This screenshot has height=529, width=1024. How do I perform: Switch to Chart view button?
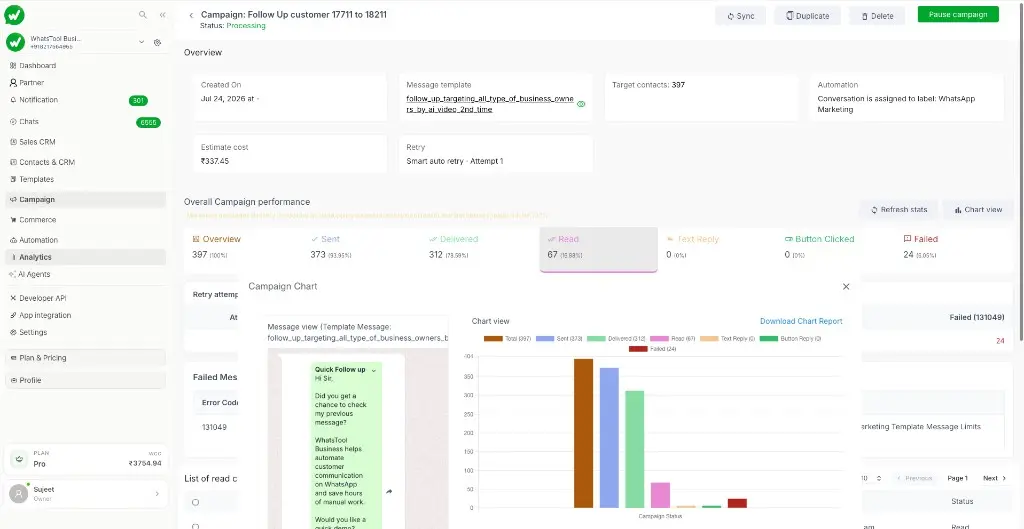978,210
